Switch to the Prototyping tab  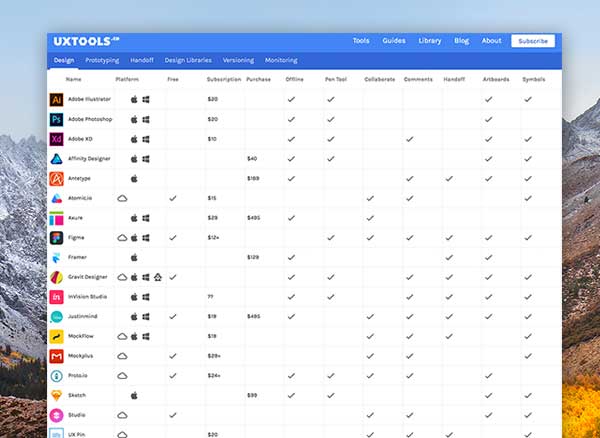pos(102,60)
